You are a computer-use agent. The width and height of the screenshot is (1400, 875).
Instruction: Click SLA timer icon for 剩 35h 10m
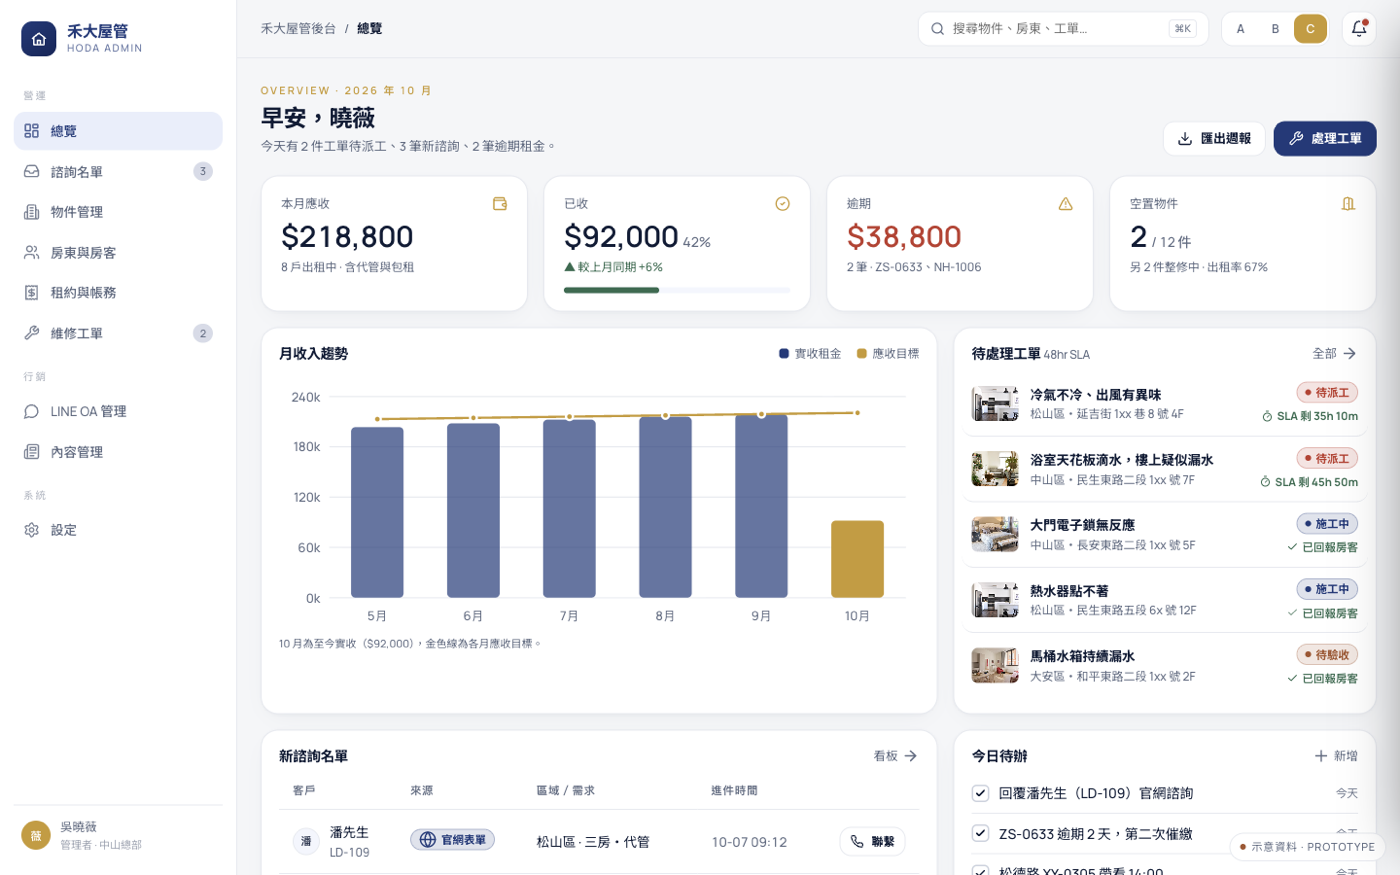pos(1267,417)
